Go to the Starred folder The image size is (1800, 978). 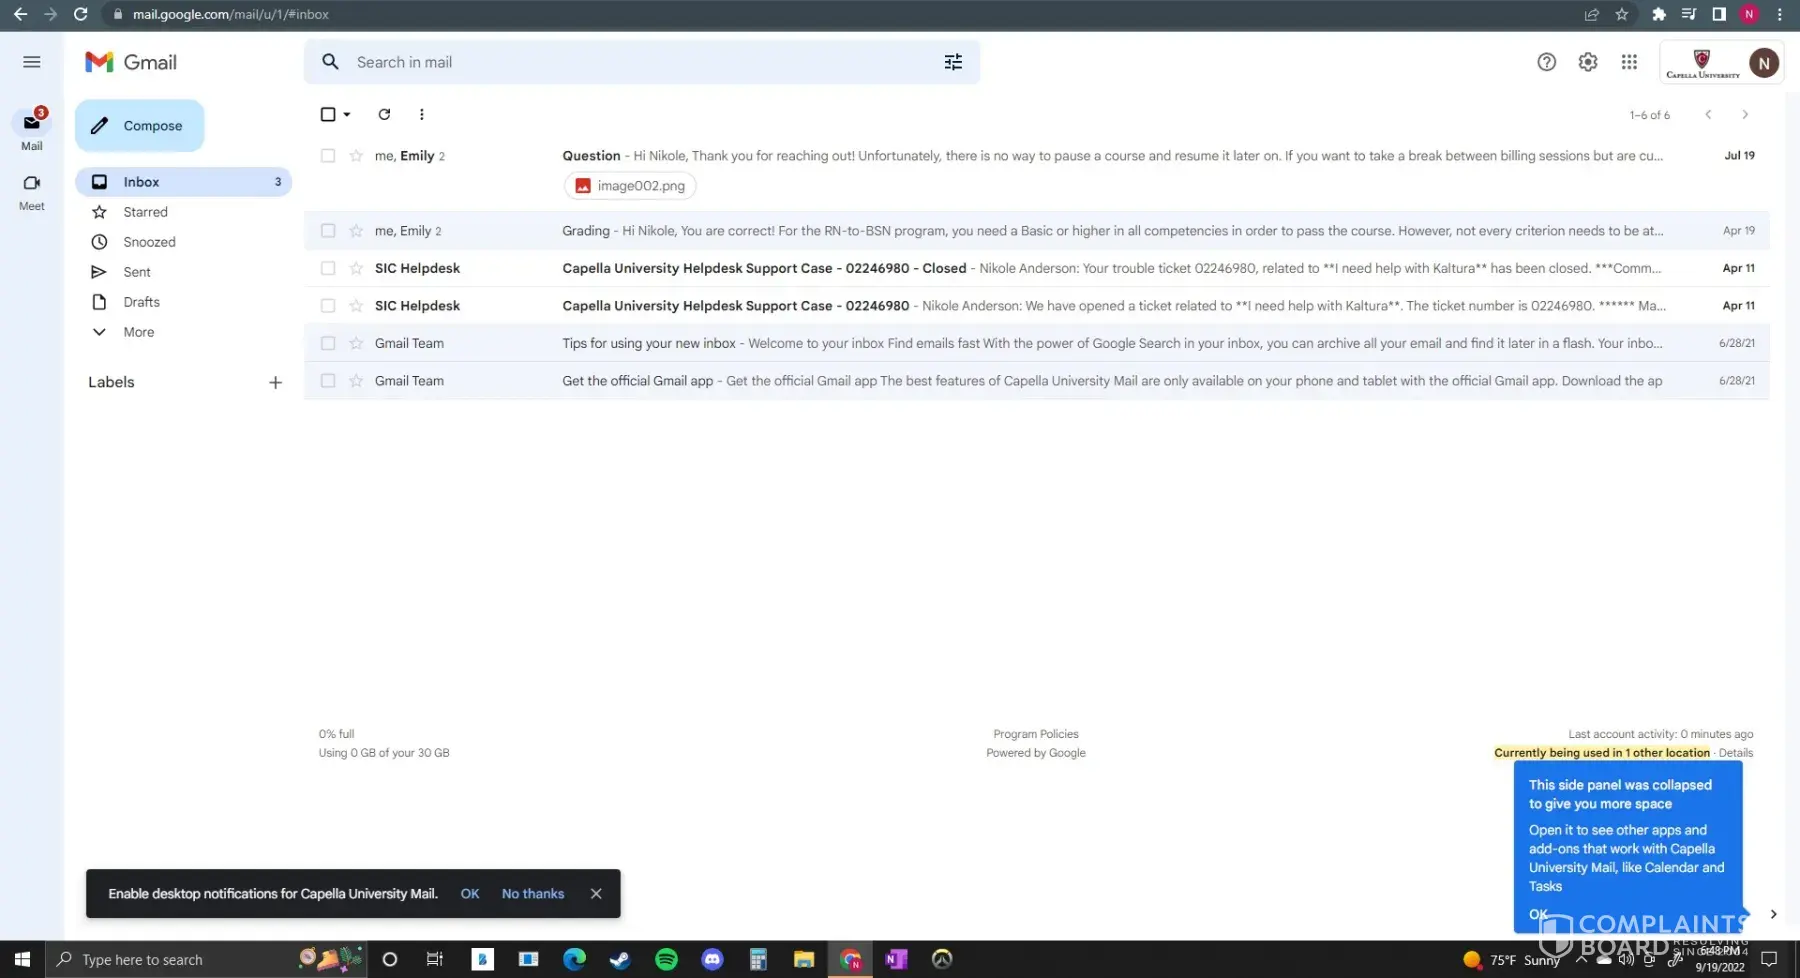click(145, 212)
